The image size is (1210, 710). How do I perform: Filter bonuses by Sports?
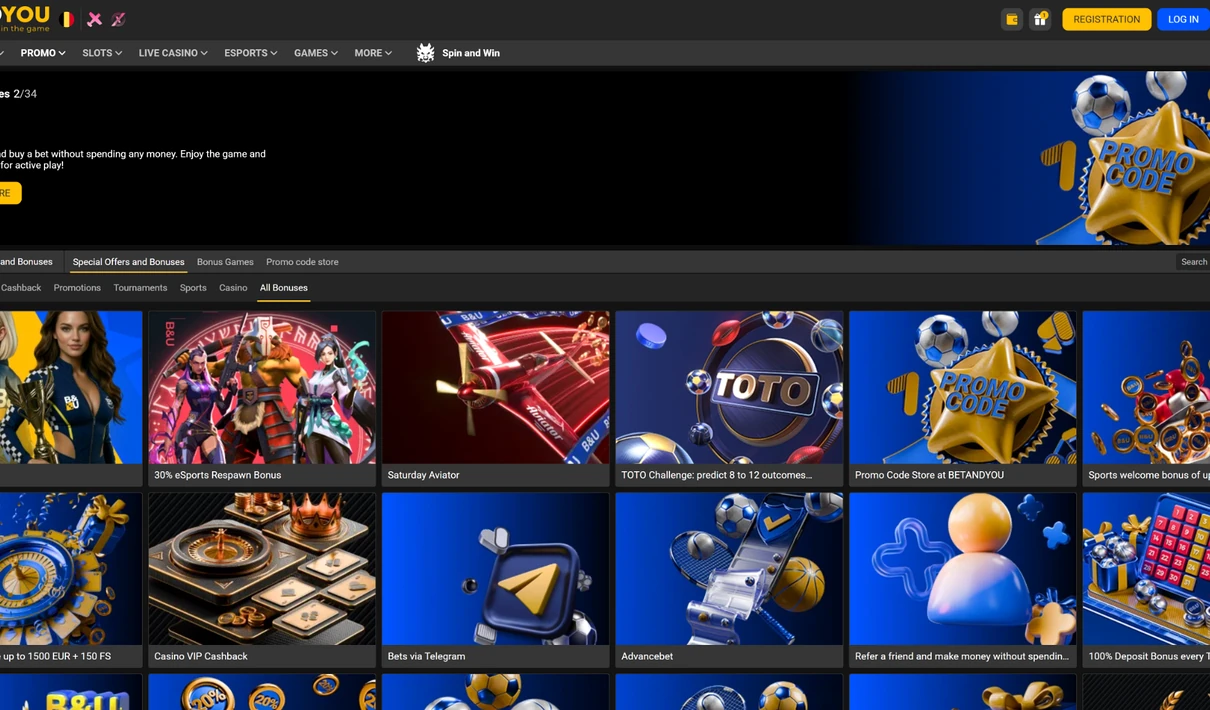point(193,288)
